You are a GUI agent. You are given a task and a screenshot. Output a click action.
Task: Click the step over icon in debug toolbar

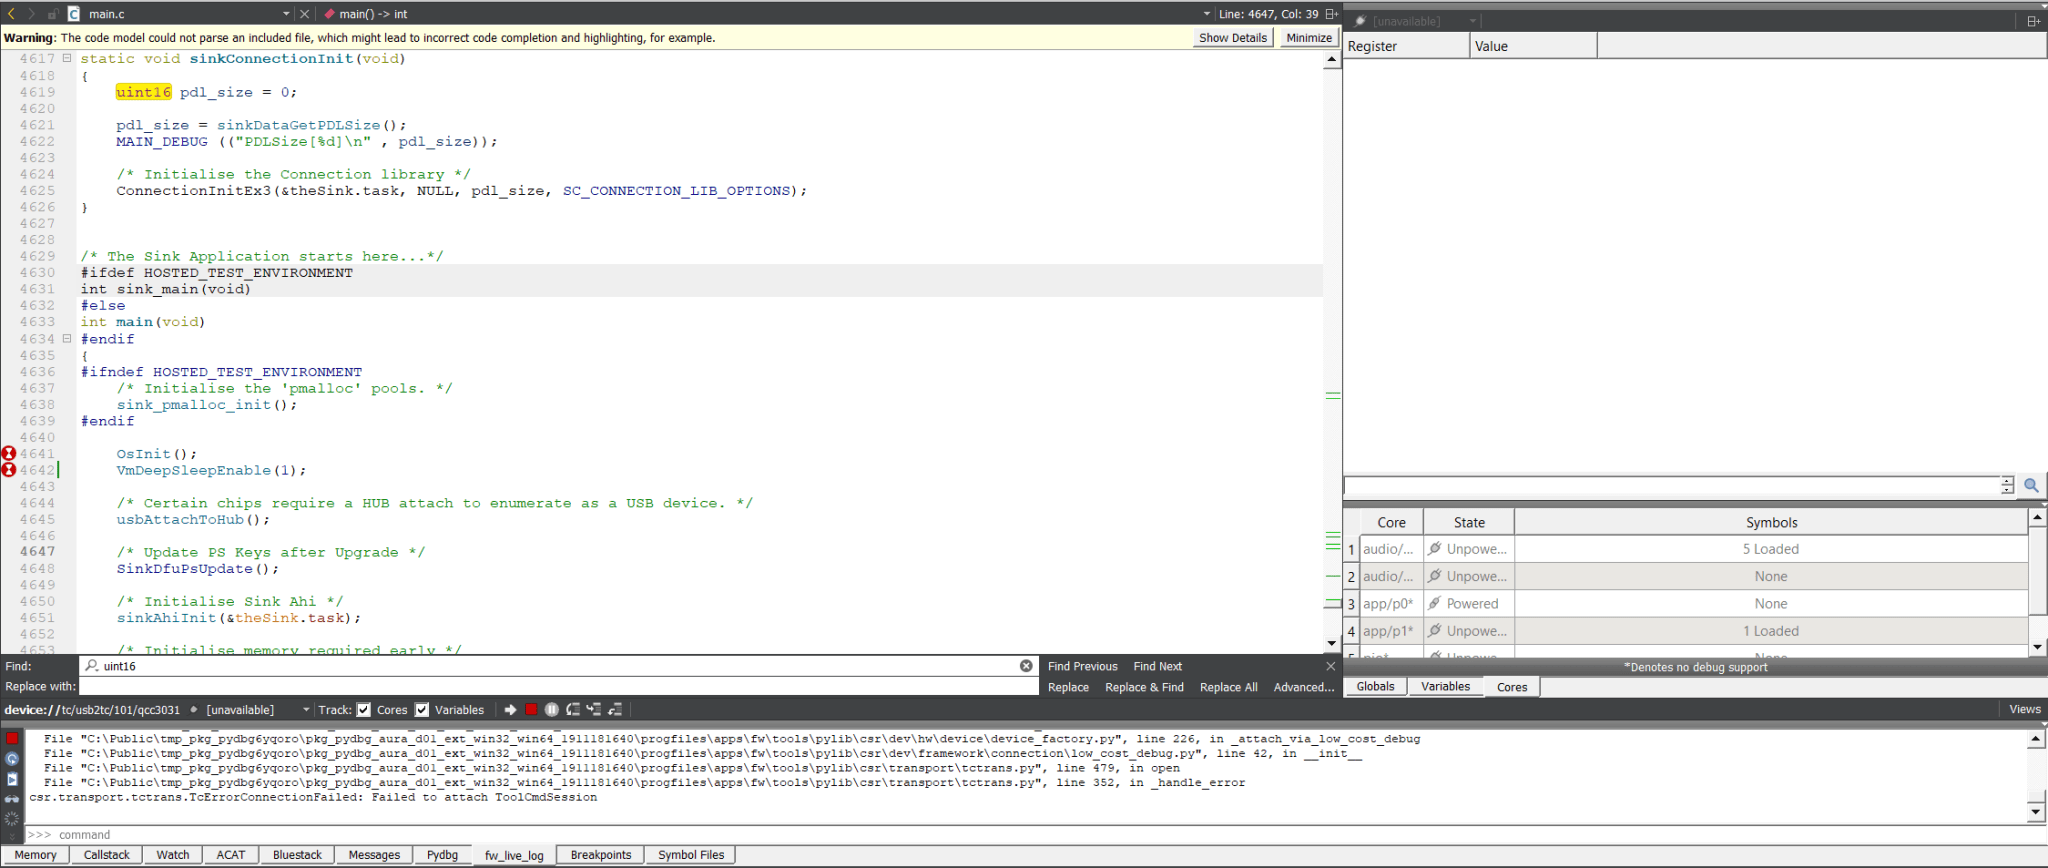(573, 710)
